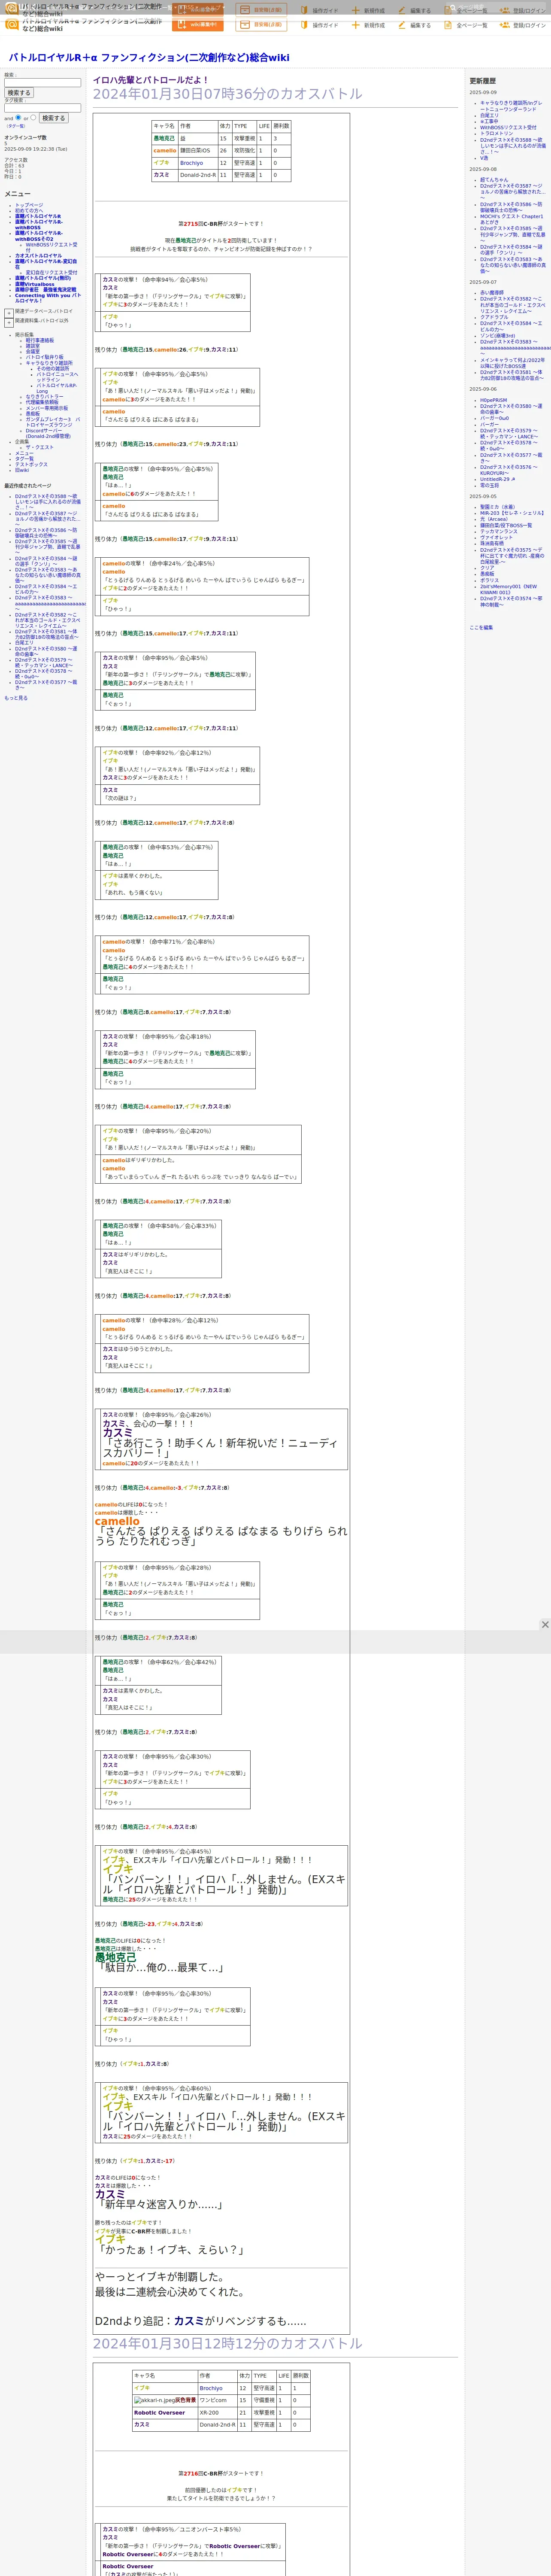Click 検索する button beside the and/or radios
Screen dimensions: 551x2576
pos(53,118)
